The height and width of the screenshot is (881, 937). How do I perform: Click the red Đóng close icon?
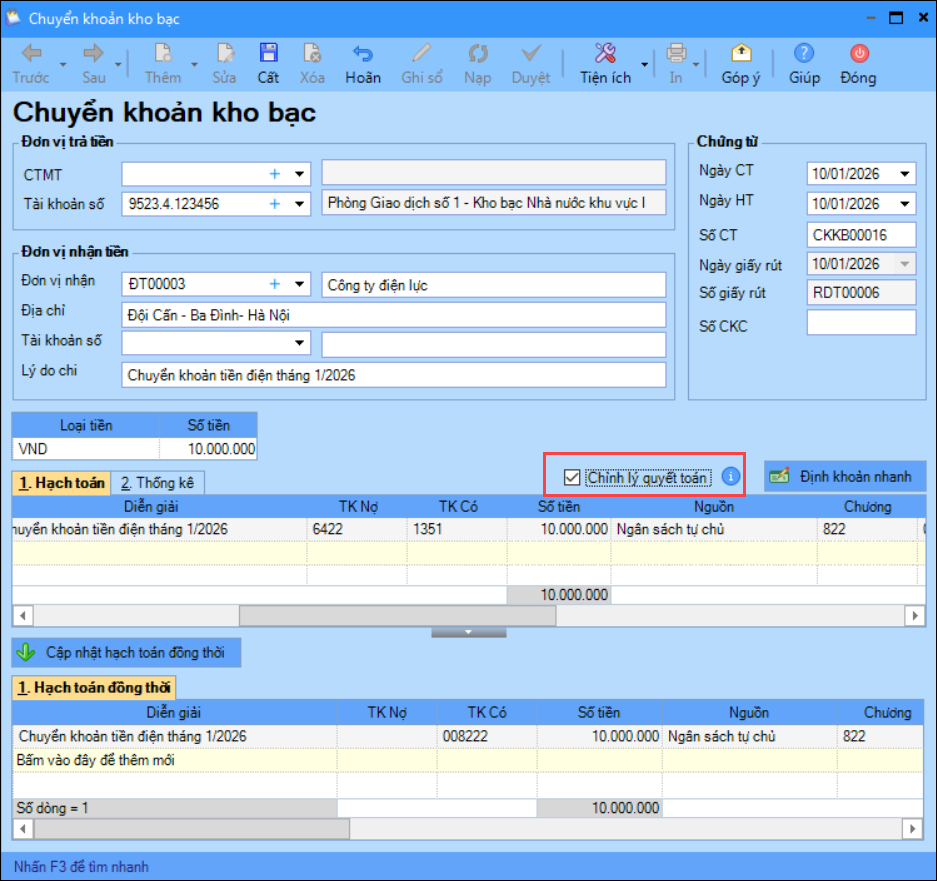(x=858, y=54)
